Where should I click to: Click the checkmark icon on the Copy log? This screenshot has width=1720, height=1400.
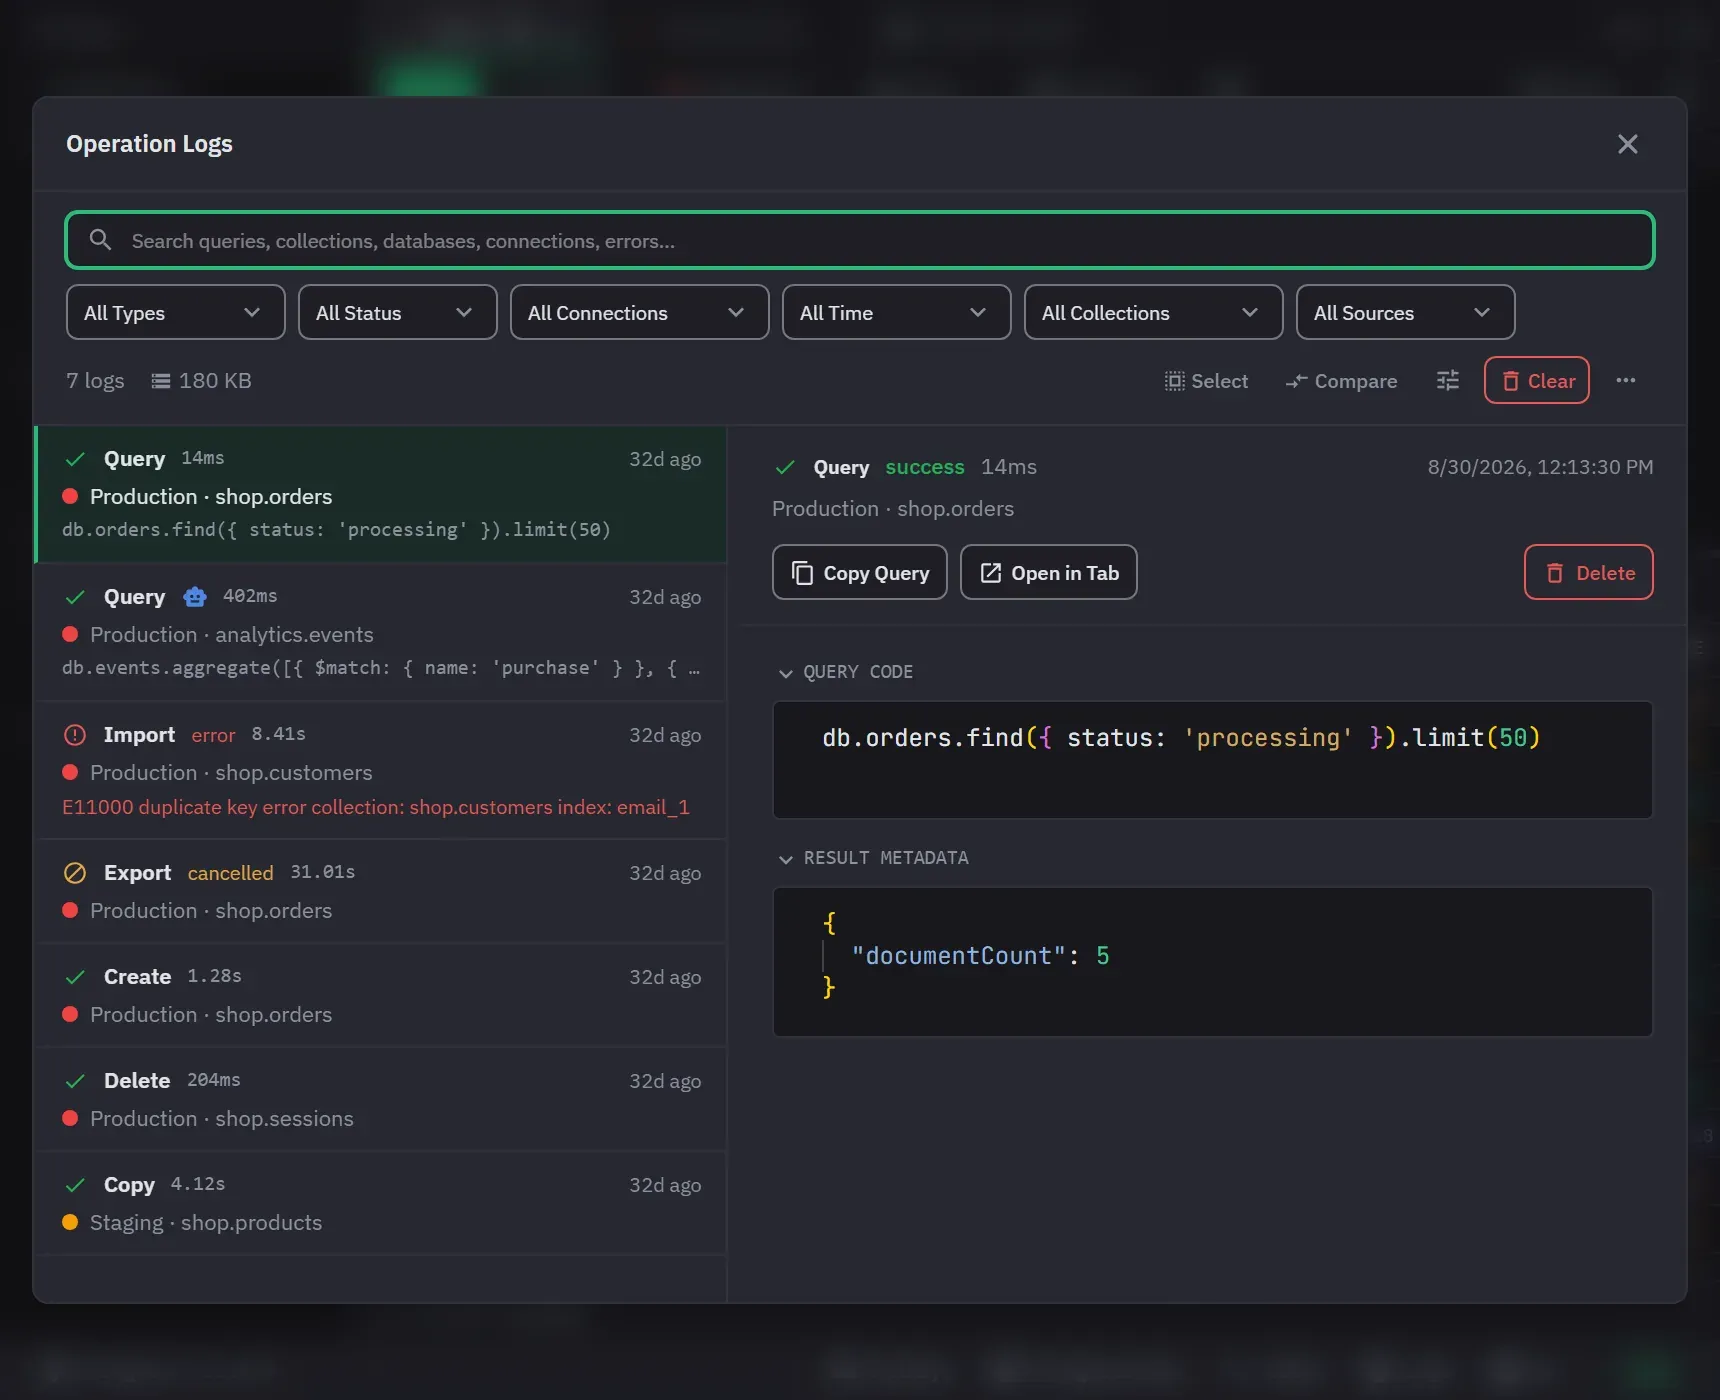[75, 1185]
